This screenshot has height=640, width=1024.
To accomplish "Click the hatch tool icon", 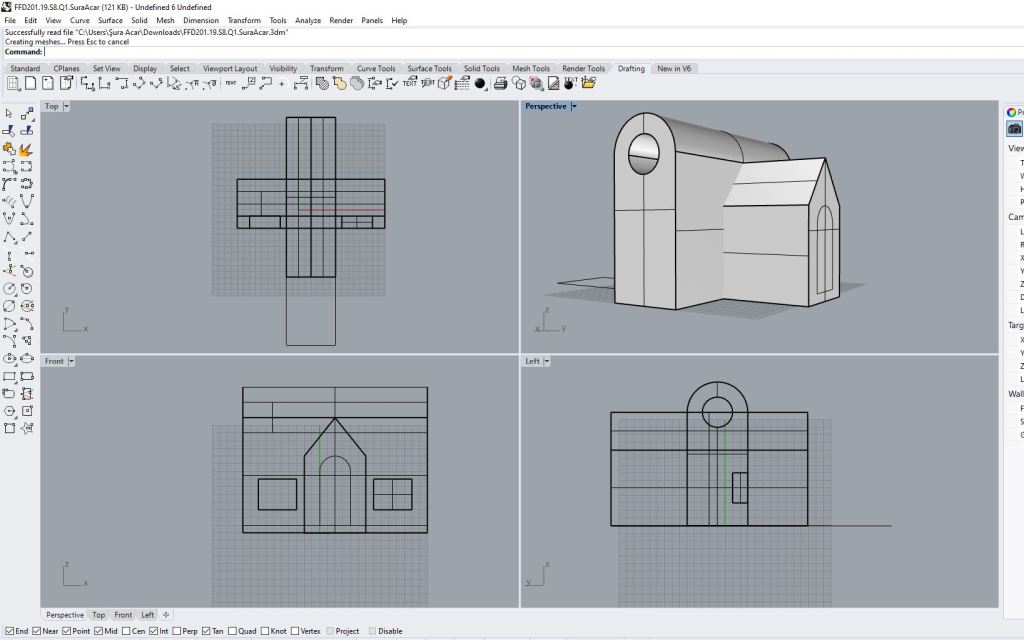I will point(323,84).
